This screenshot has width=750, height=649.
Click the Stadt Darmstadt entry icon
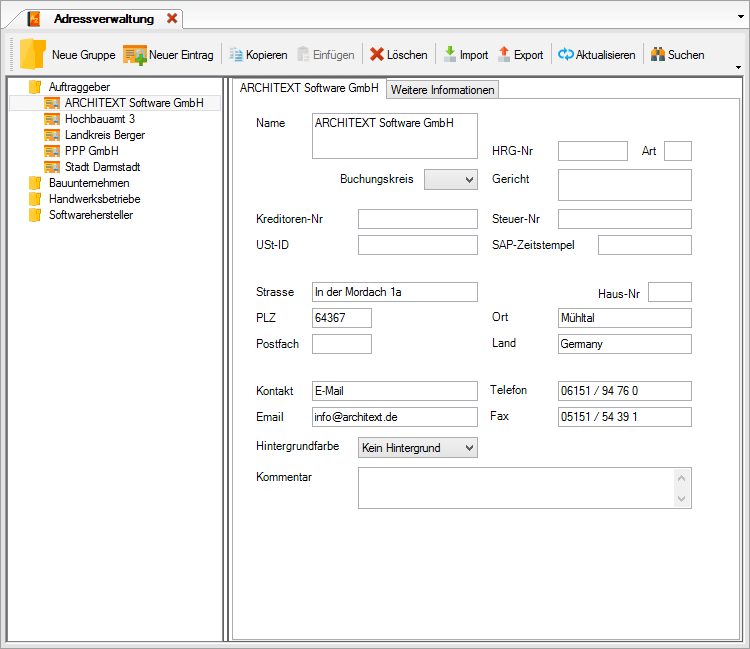(x=52, y=167)
